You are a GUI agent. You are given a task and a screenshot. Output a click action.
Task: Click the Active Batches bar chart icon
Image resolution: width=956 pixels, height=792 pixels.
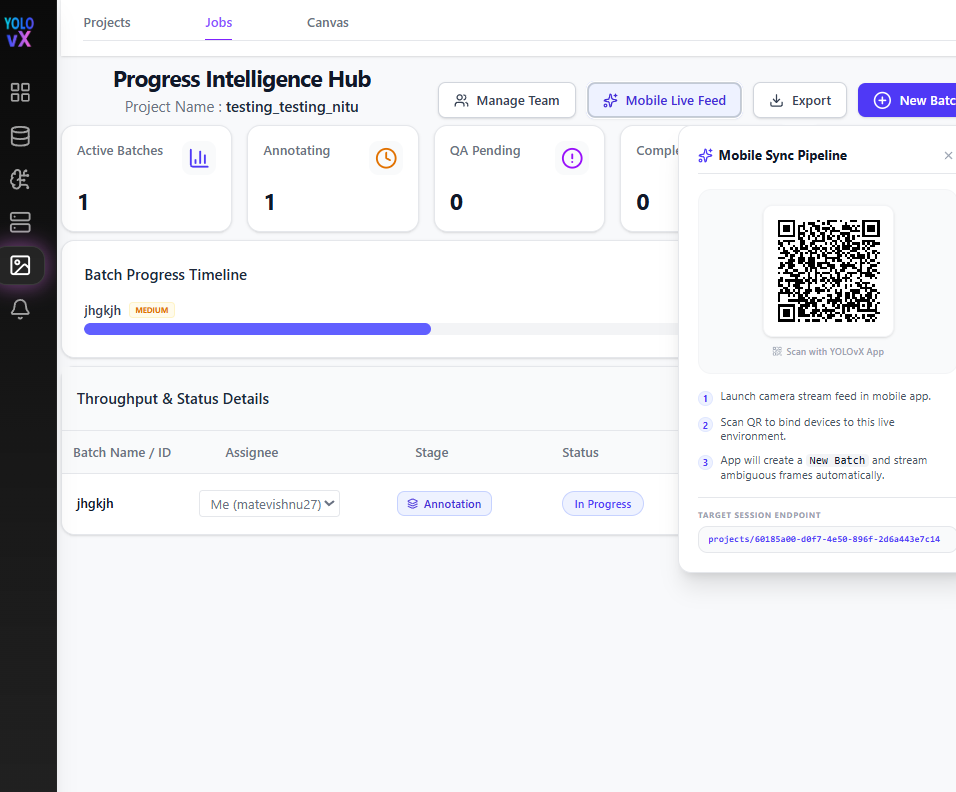[199, 158]
